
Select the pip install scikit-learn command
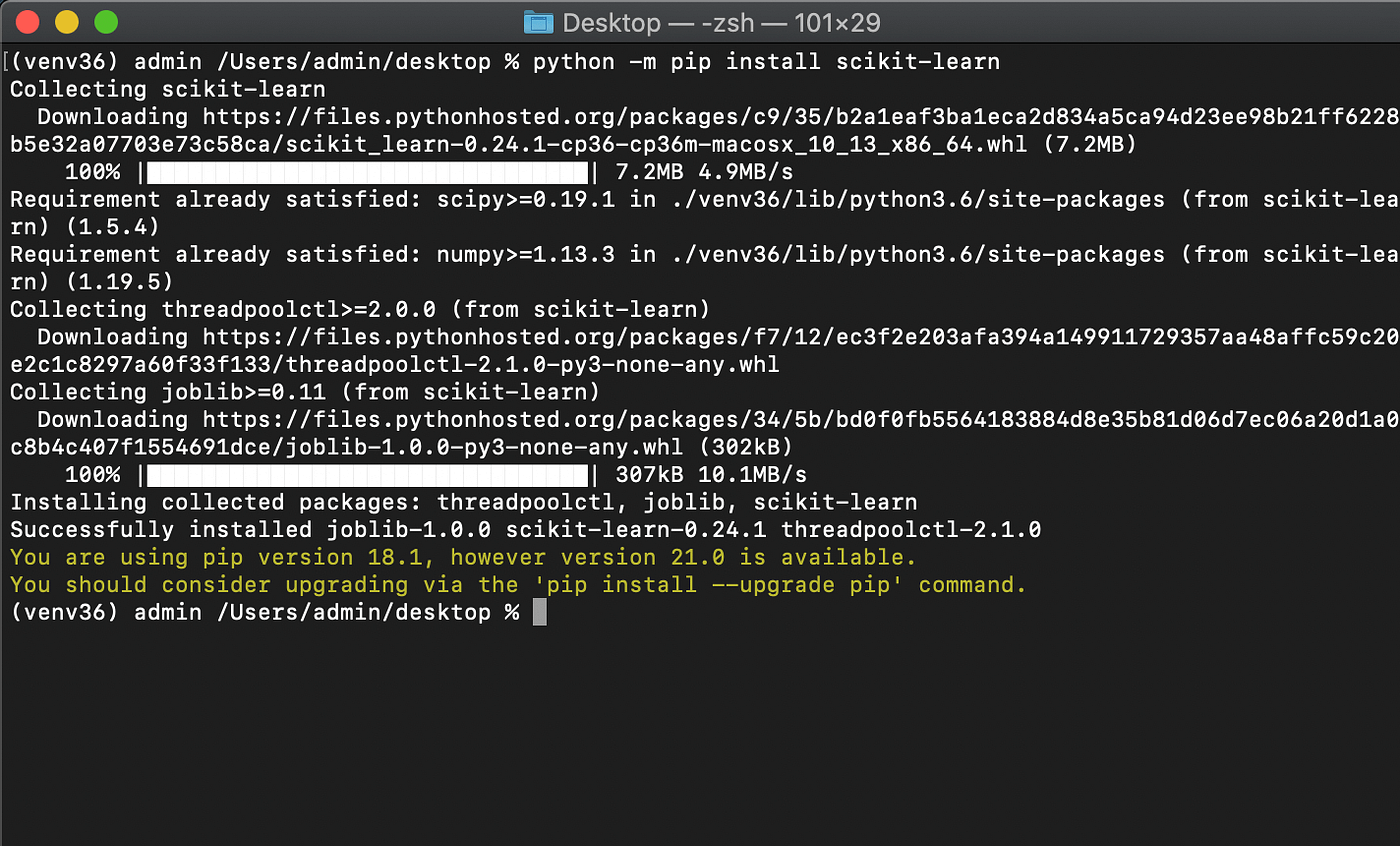770,61
